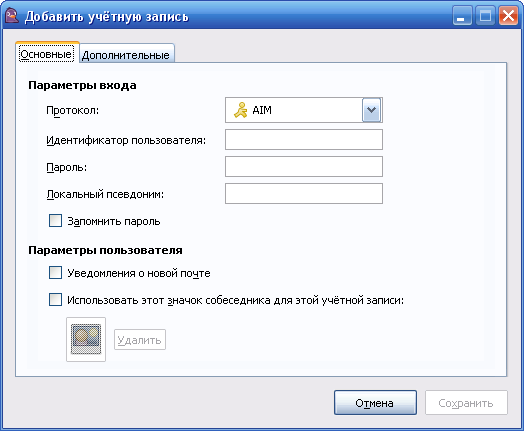Enable the Запомнить пароль checkbox

pos(55,221)
